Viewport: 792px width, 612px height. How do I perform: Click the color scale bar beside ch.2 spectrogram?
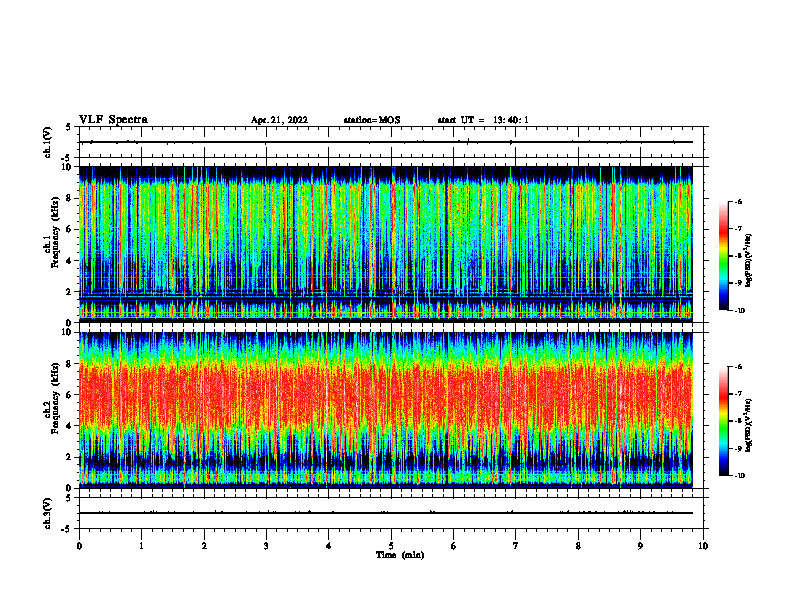724,421
